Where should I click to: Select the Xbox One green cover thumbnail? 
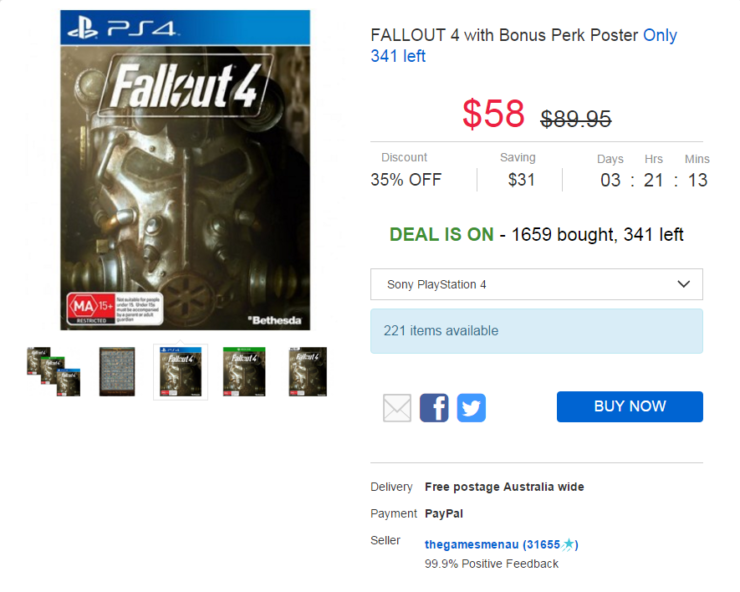[x=244, y=372]
